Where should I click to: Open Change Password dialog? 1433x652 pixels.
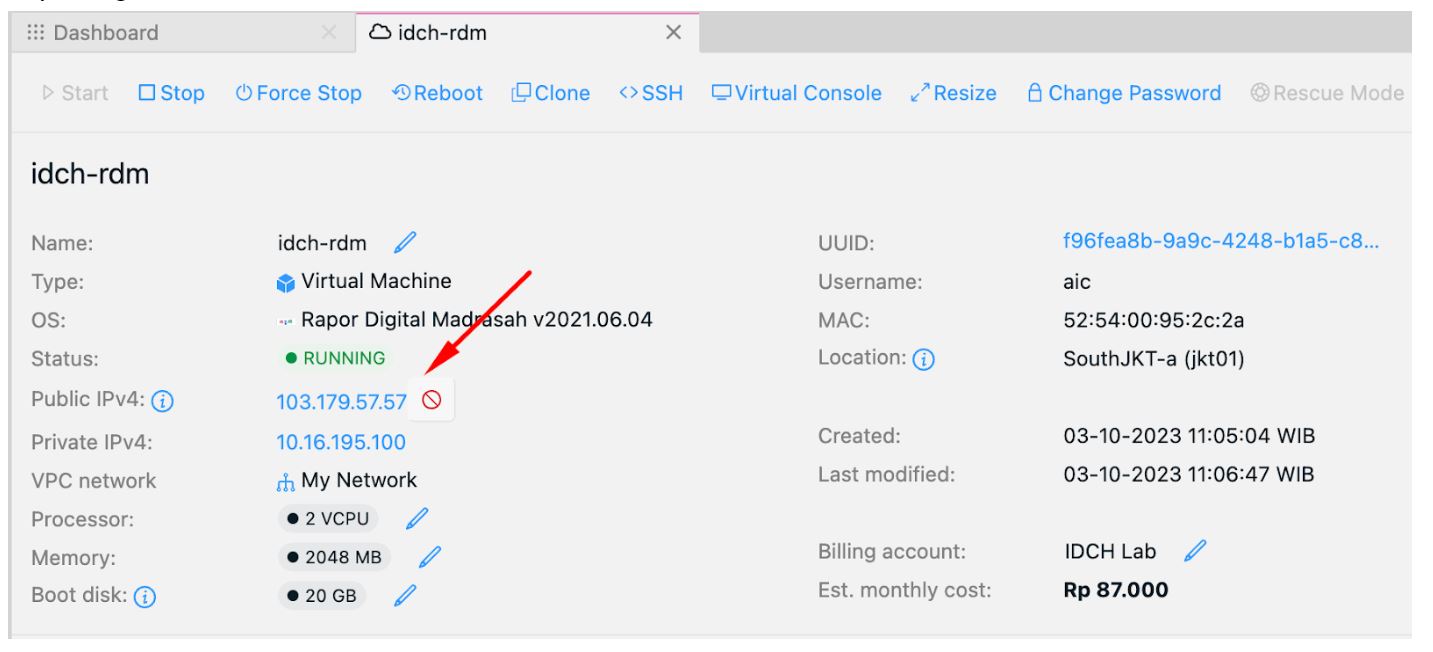coord(1124,93)
